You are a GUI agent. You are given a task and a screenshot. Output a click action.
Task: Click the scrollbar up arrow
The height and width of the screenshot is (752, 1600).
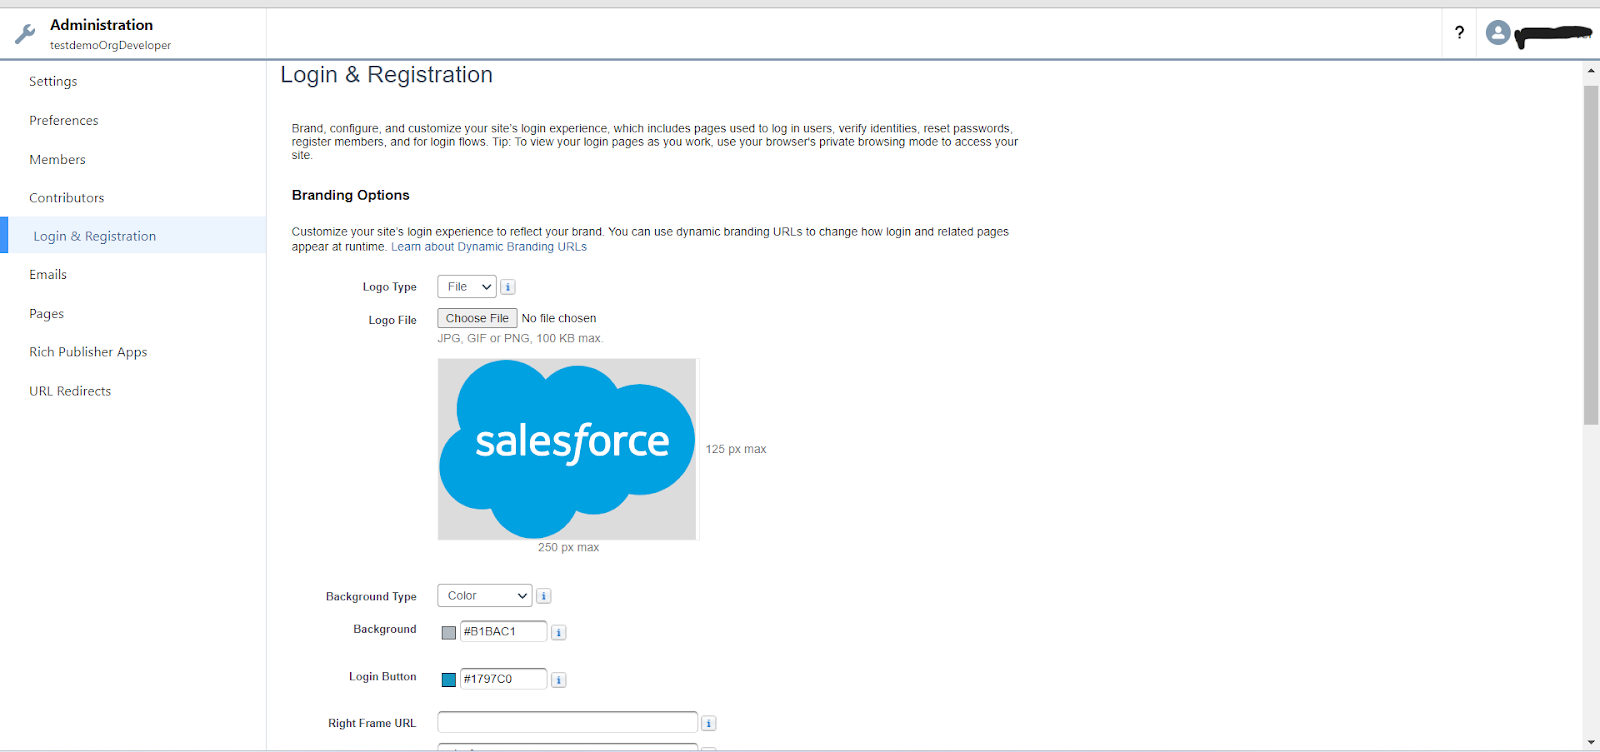(x=1591, y=70)
